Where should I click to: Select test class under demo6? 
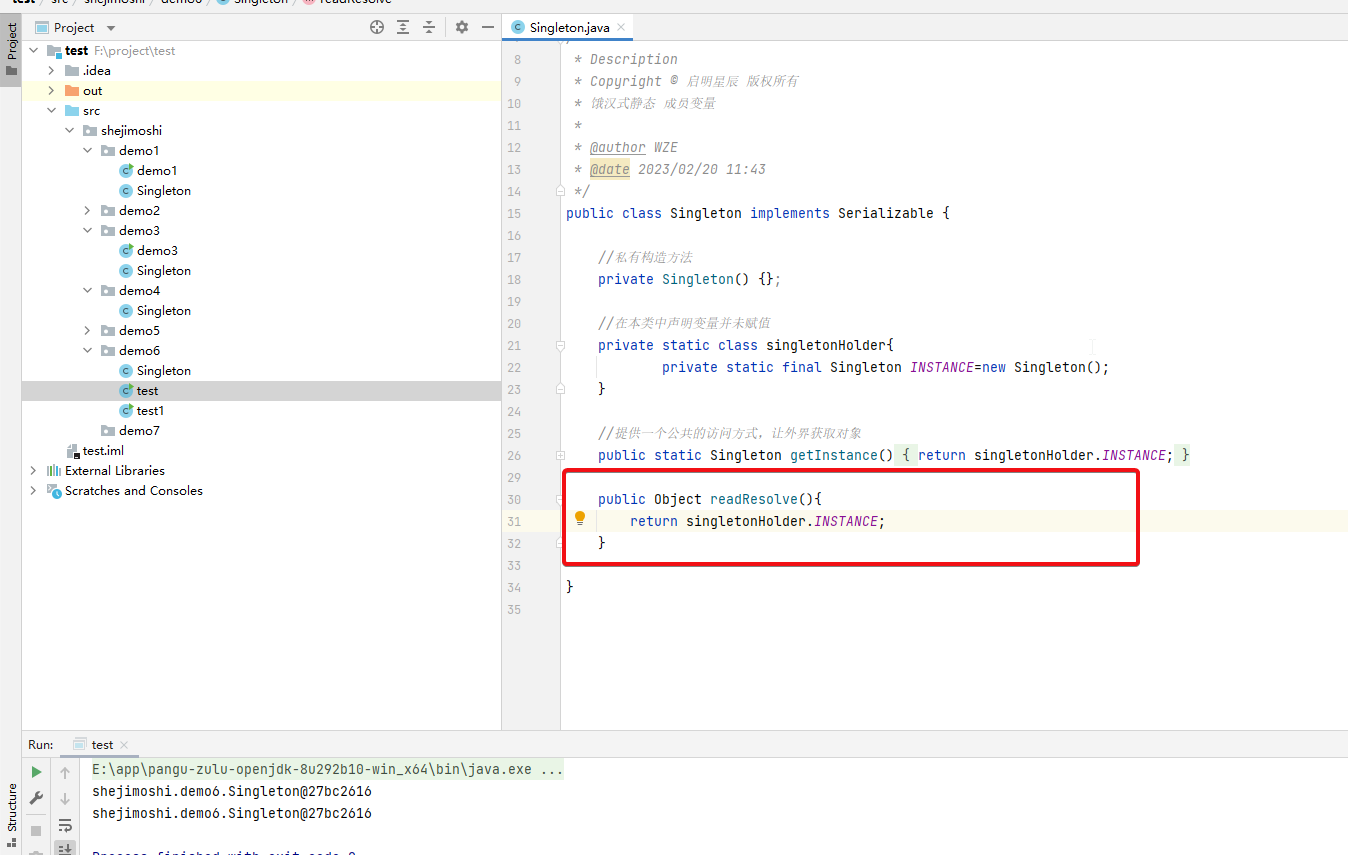point(148,391)
